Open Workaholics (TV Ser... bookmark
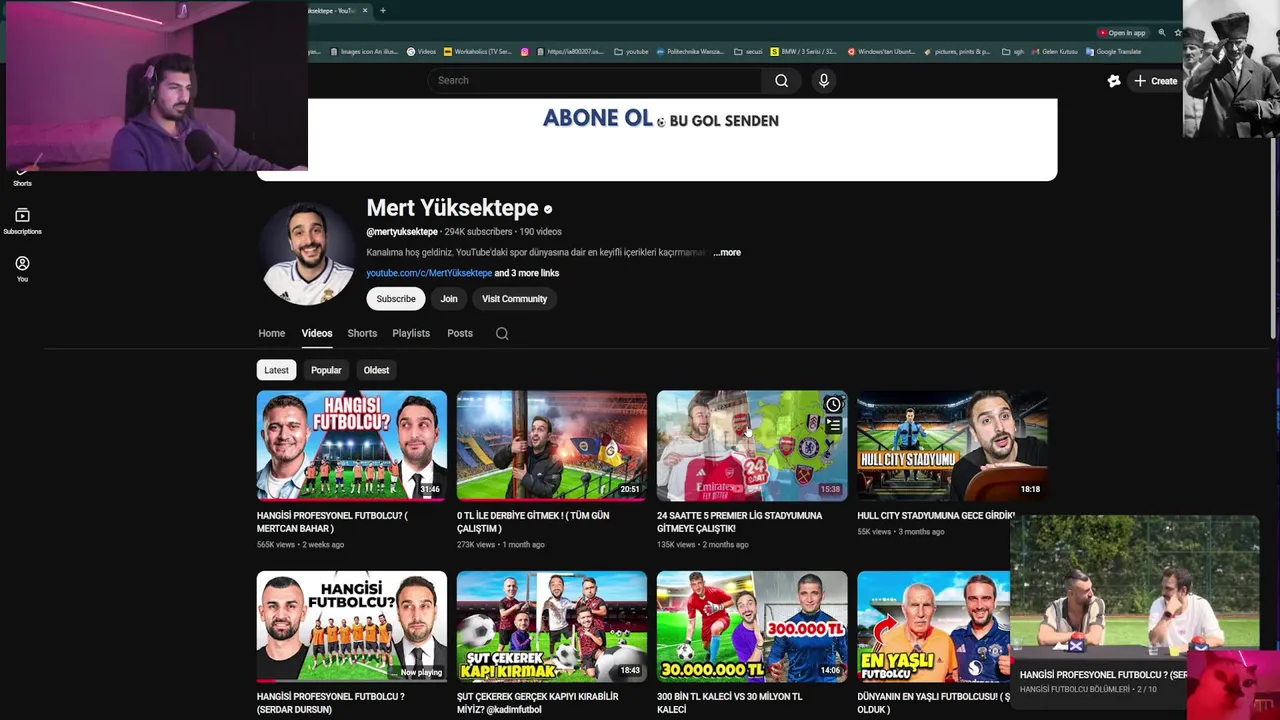Viewport: 1280px width, 720px height. [476, 52]
